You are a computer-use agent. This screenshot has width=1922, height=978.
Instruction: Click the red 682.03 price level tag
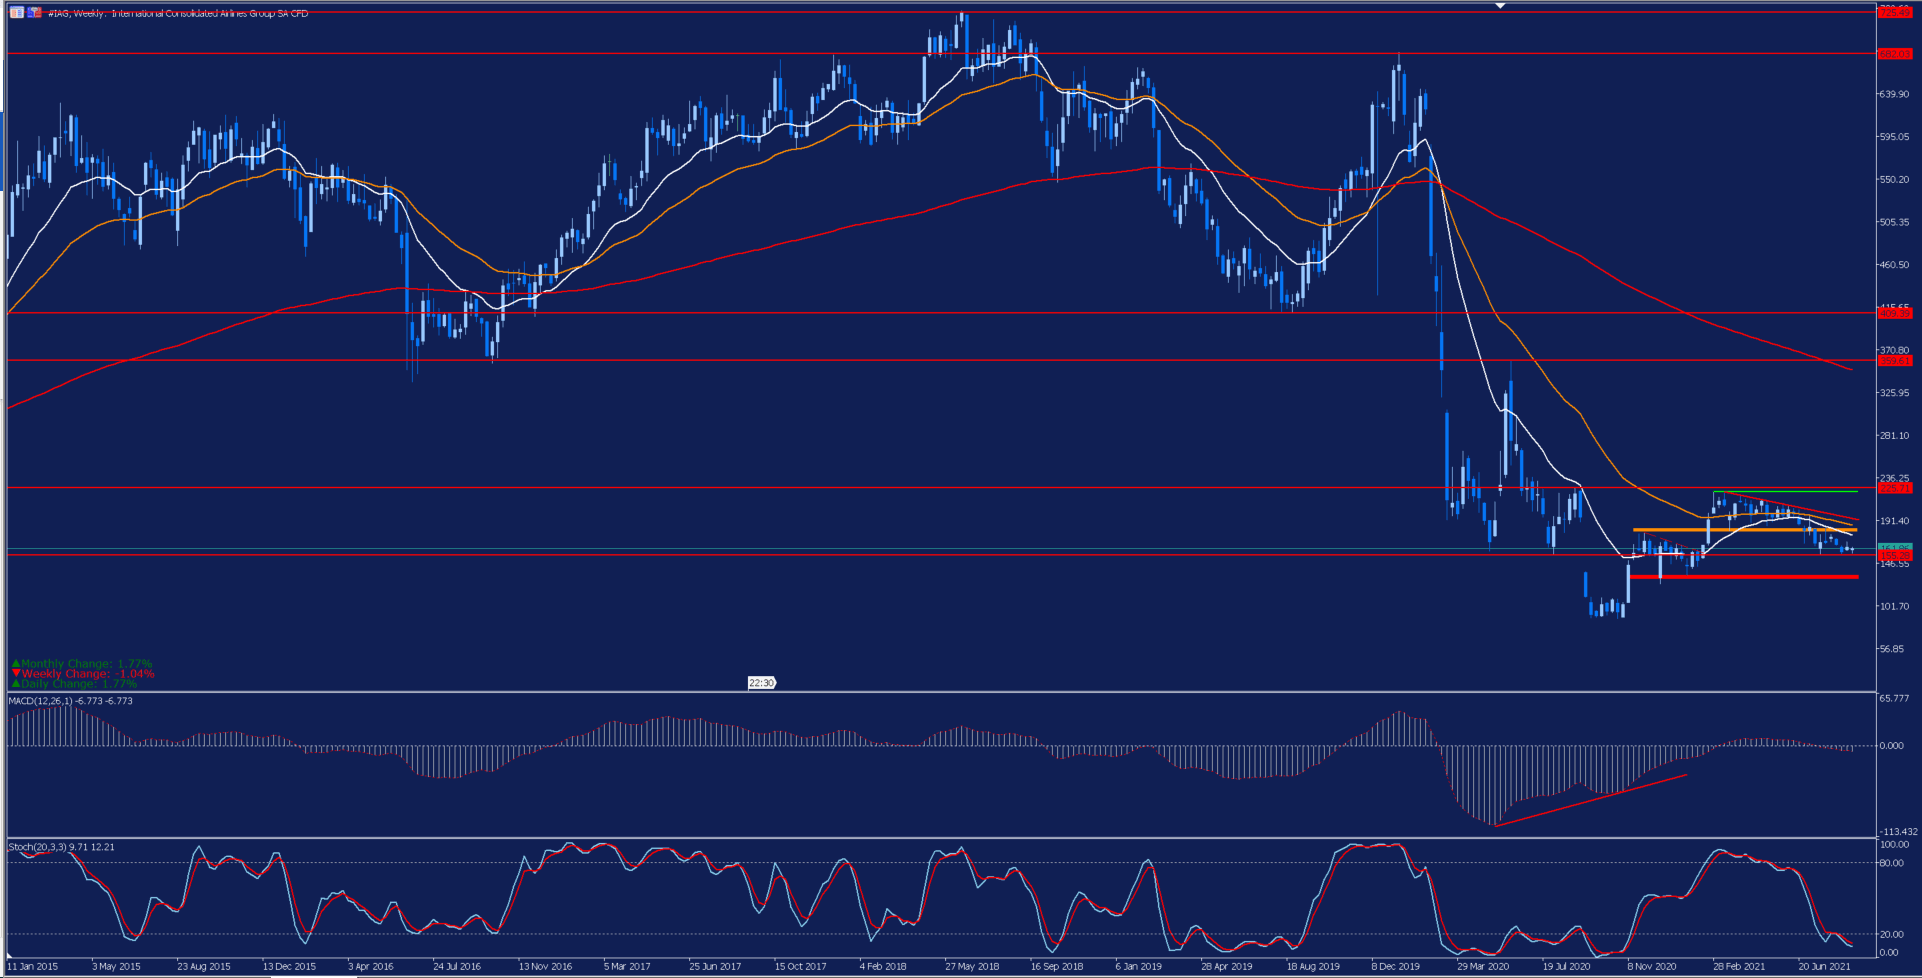(1895, 53)
